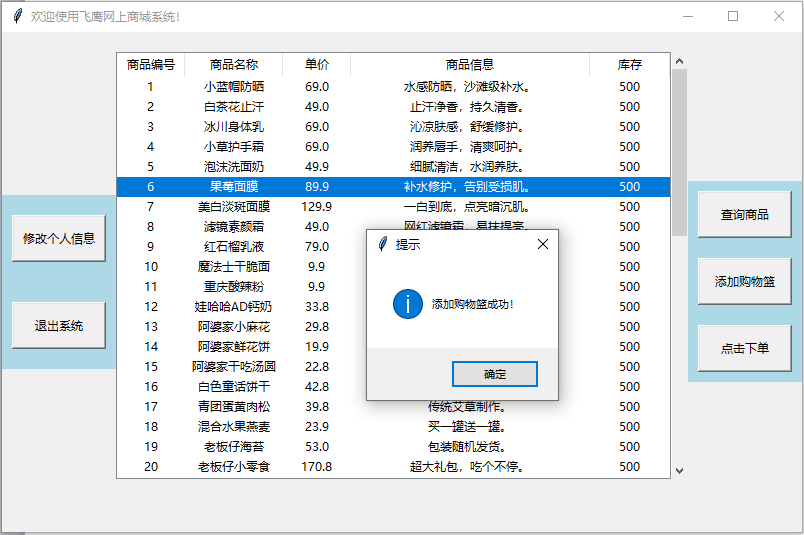804x535 pixels.
Task: Select the 青团蛋黄肉松 product row
Action: [393, 407]
